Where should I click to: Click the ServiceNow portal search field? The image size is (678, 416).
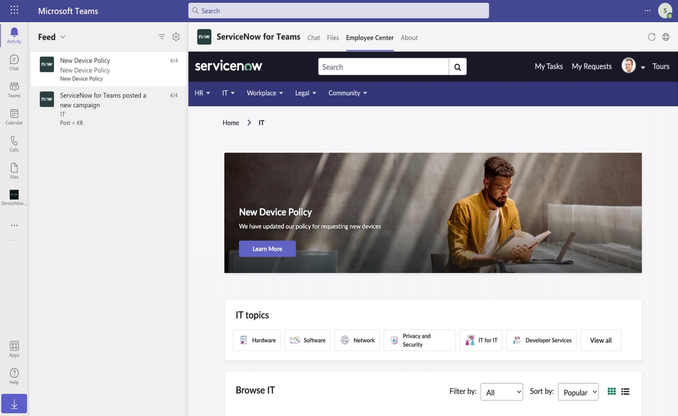[x=384, y=67]
